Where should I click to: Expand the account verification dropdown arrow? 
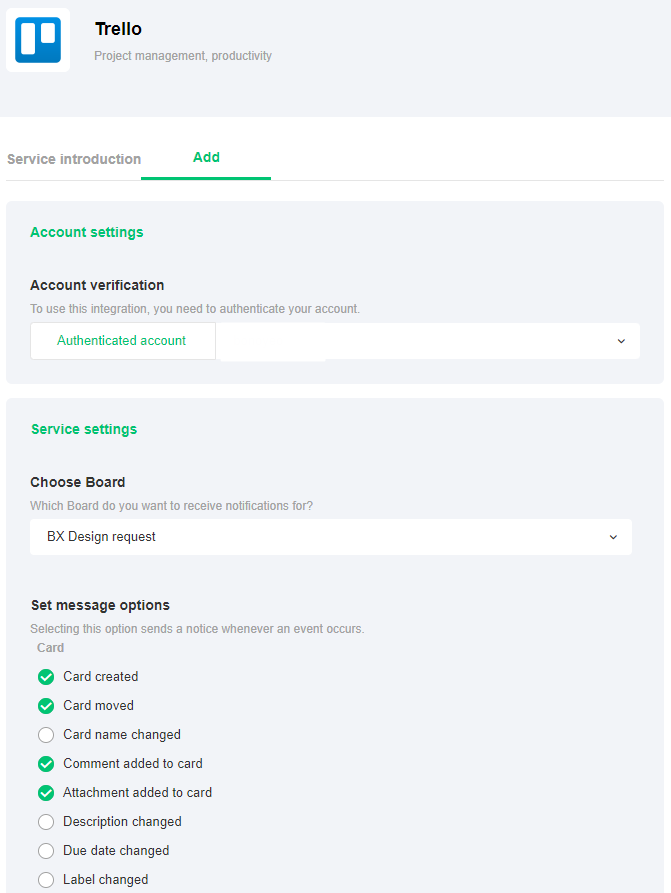tap(621, 341)
